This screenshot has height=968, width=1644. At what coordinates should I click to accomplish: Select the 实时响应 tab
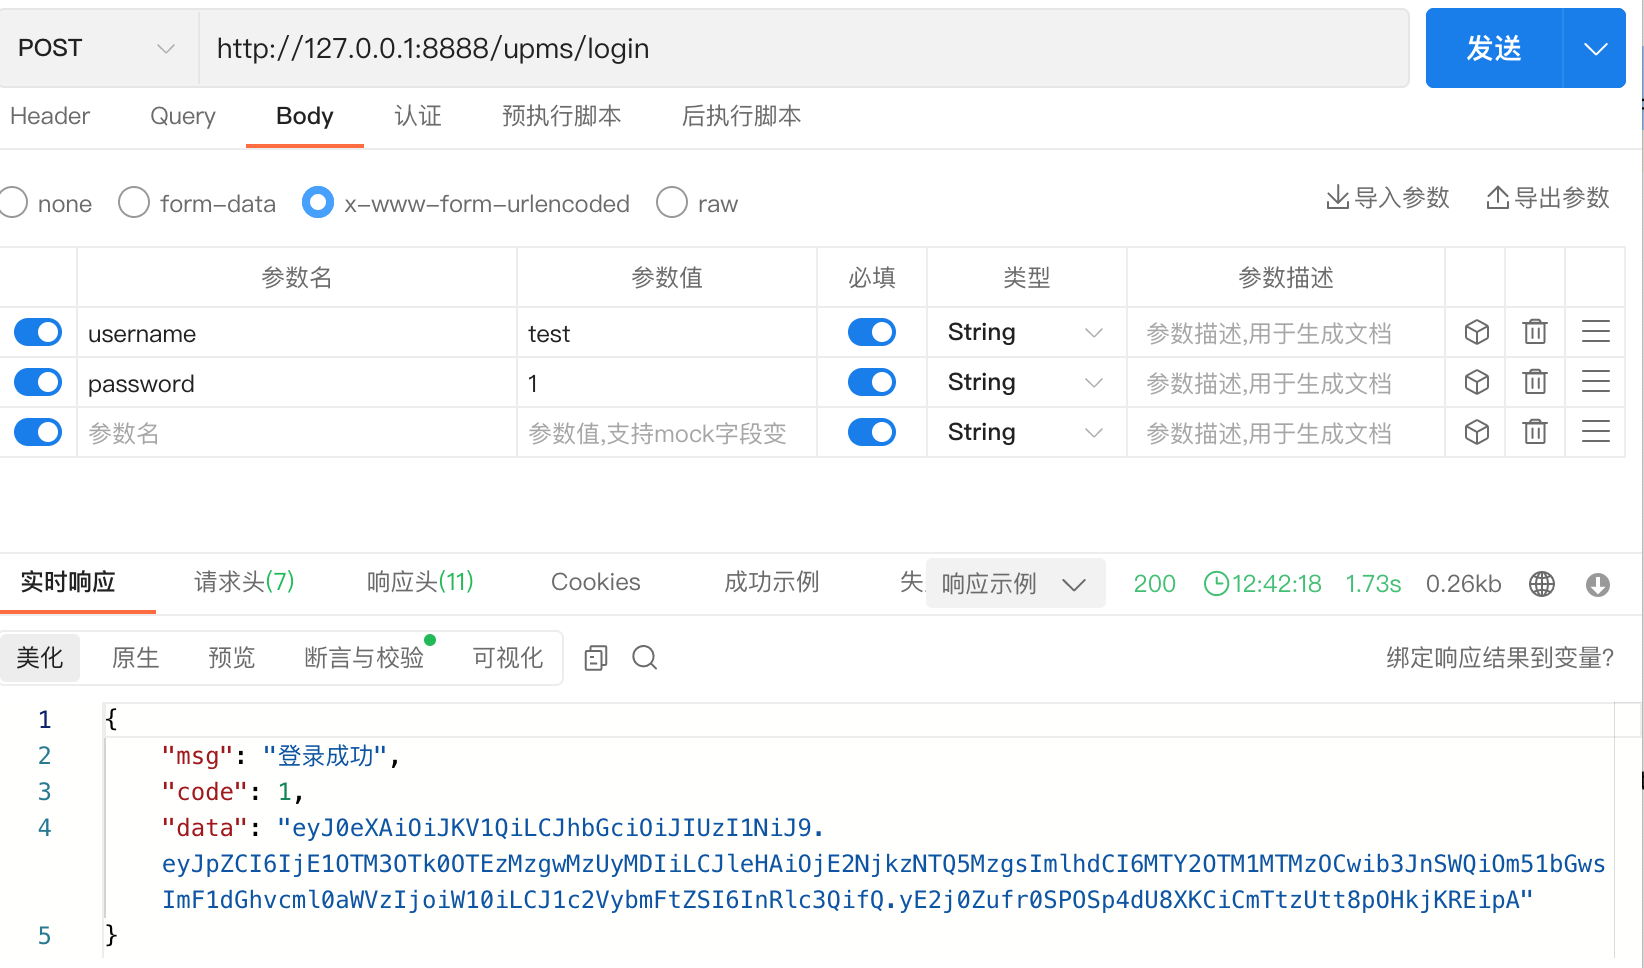click(x=68, y=582)
